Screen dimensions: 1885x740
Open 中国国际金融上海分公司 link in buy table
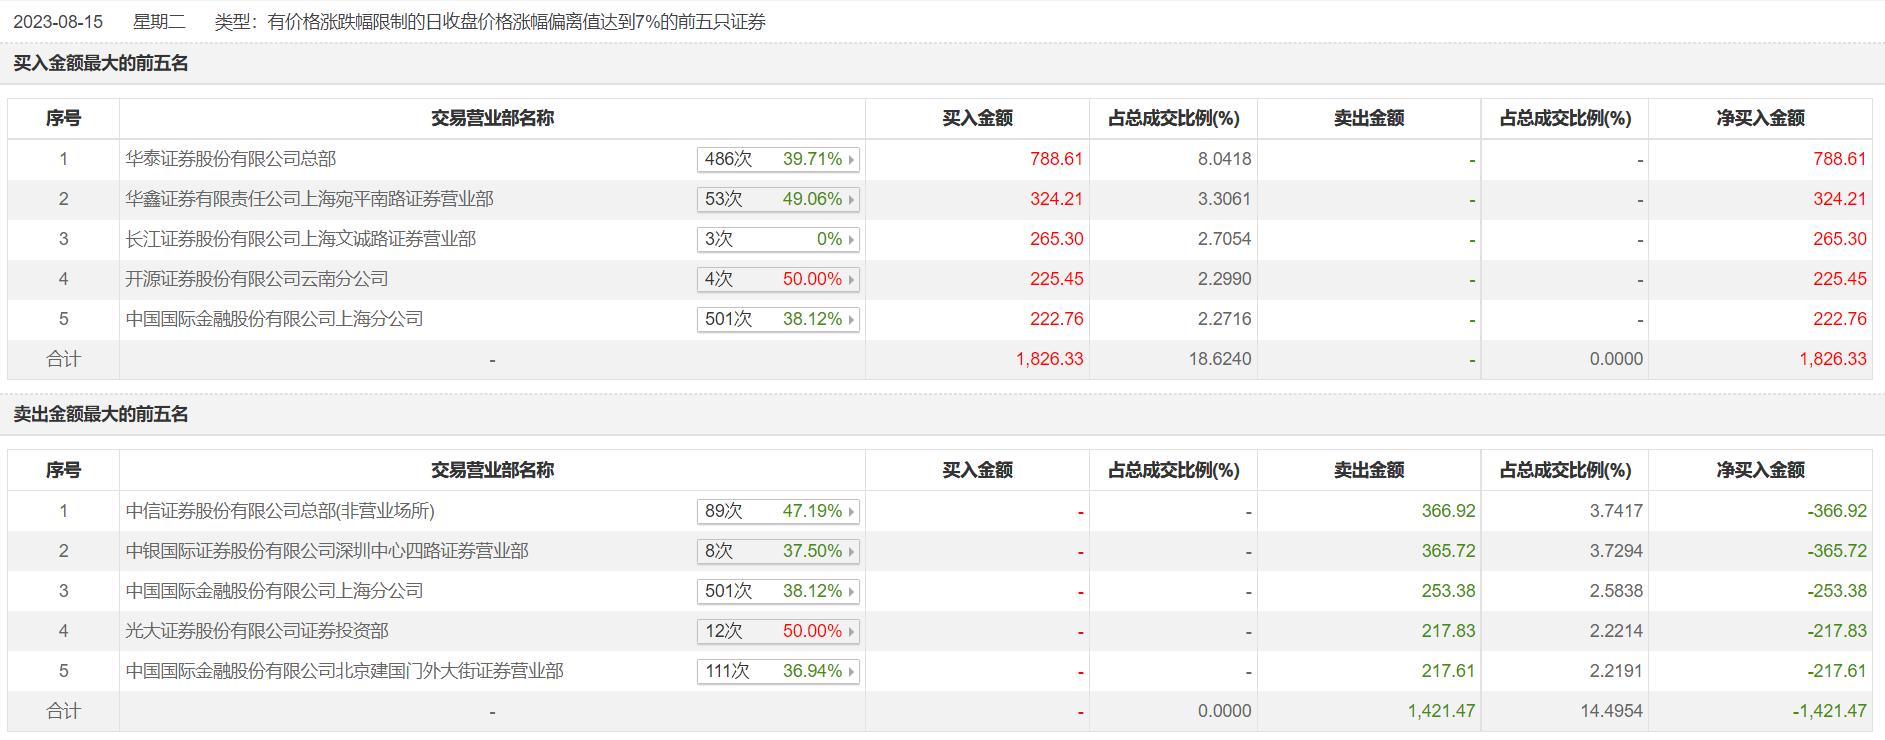(x=274, y=319)
